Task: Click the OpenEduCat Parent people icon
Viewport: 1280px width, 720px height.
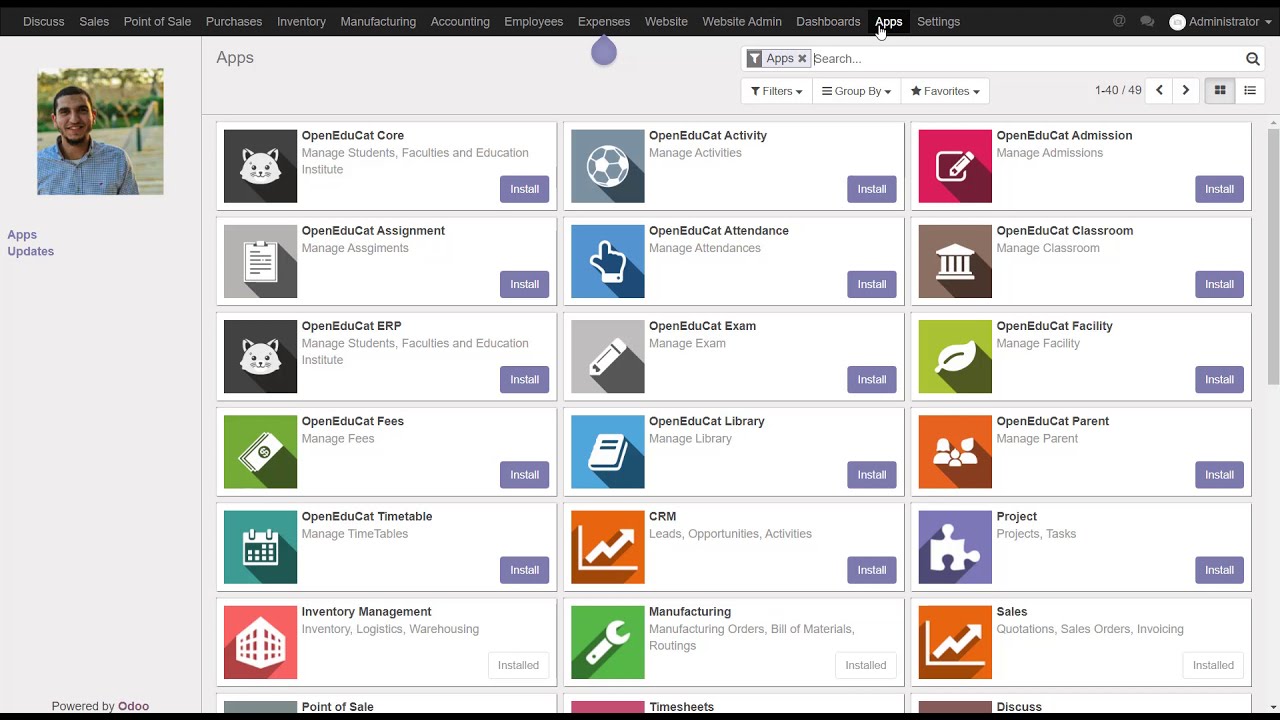Action: click(955, 452)
